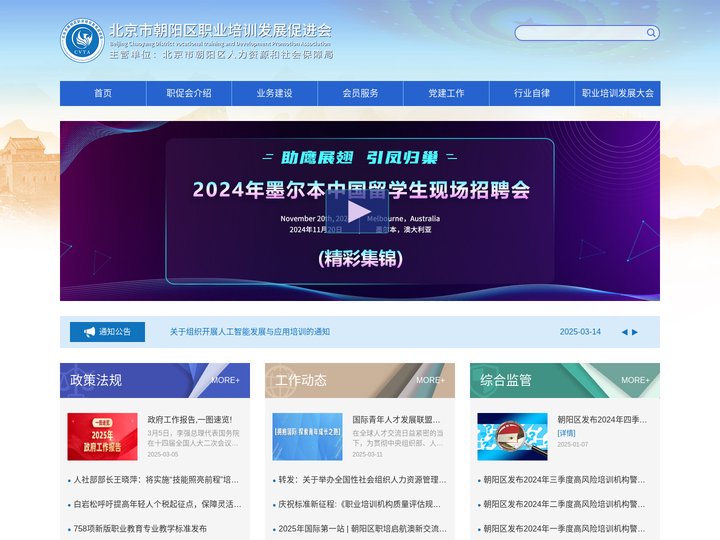The height and width of the screenshot is (540, 720).
Task: Open article 白岩松呼吁提高年轻人个税起征点
Action: [158, 504]
